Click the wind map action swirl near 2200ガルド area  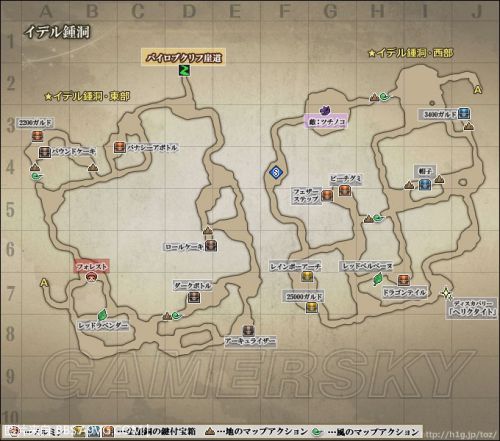coord(36,176)
